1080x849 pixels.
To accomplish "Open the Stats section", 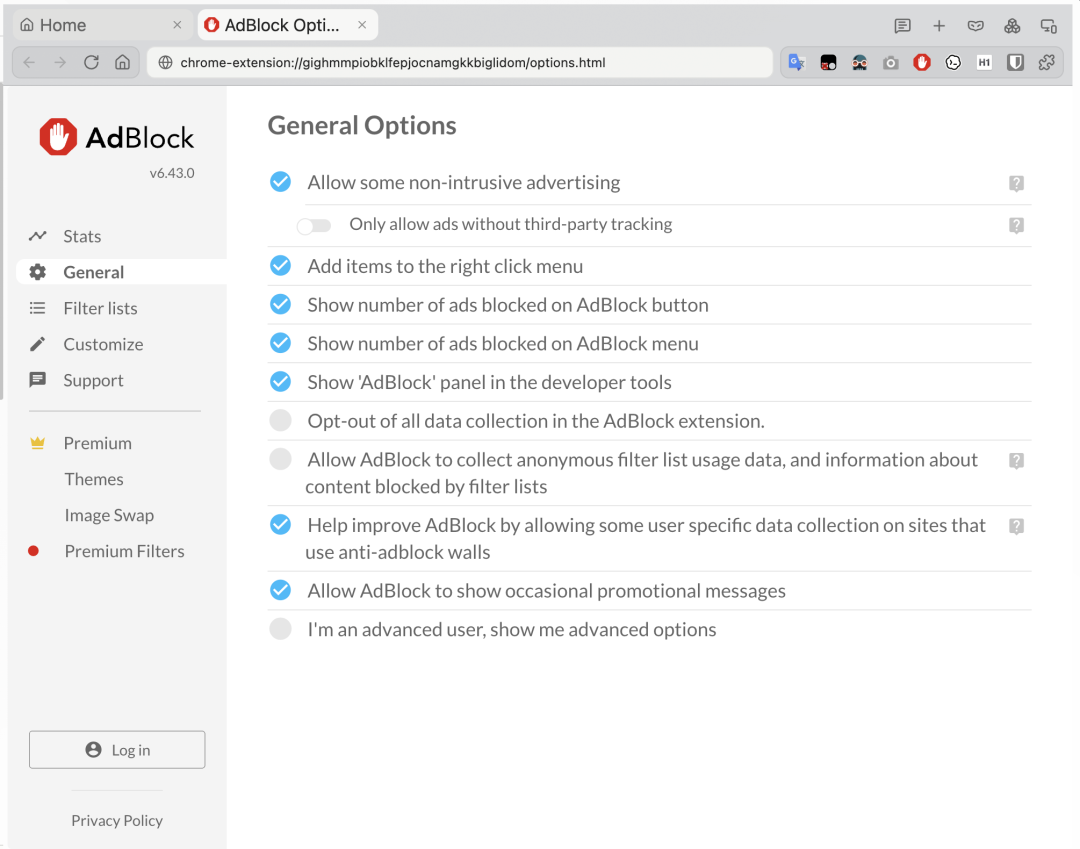I will click(x=82, y=236).
